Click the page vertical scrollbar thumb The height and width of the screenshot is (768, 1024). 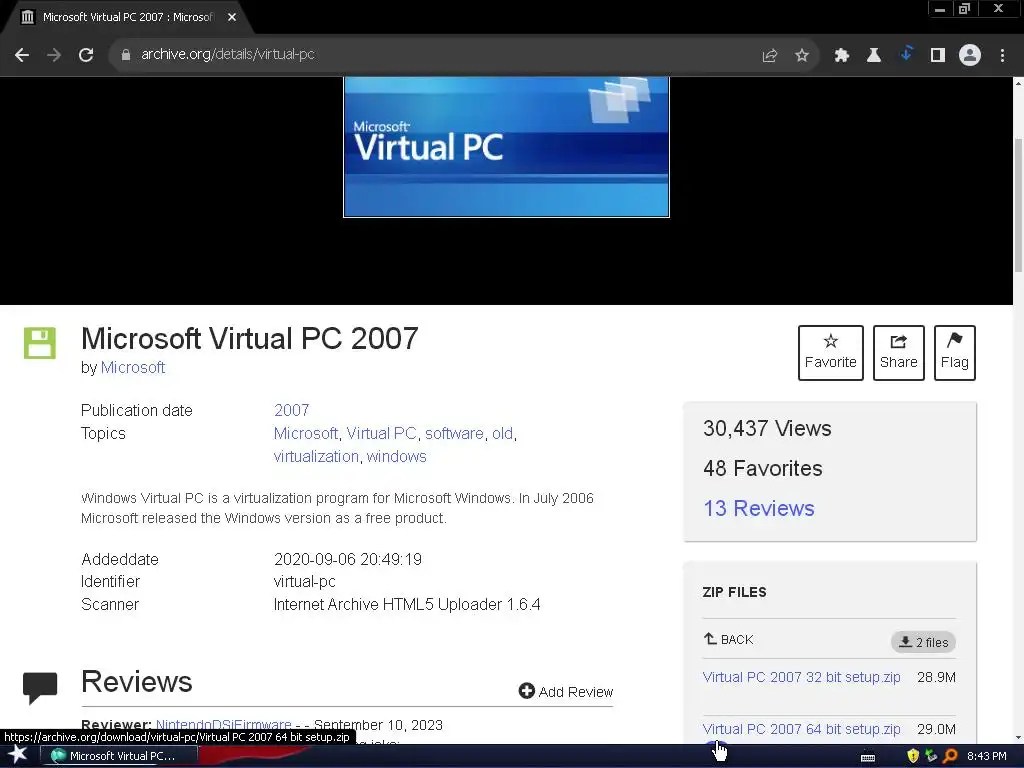(1018, 206)
